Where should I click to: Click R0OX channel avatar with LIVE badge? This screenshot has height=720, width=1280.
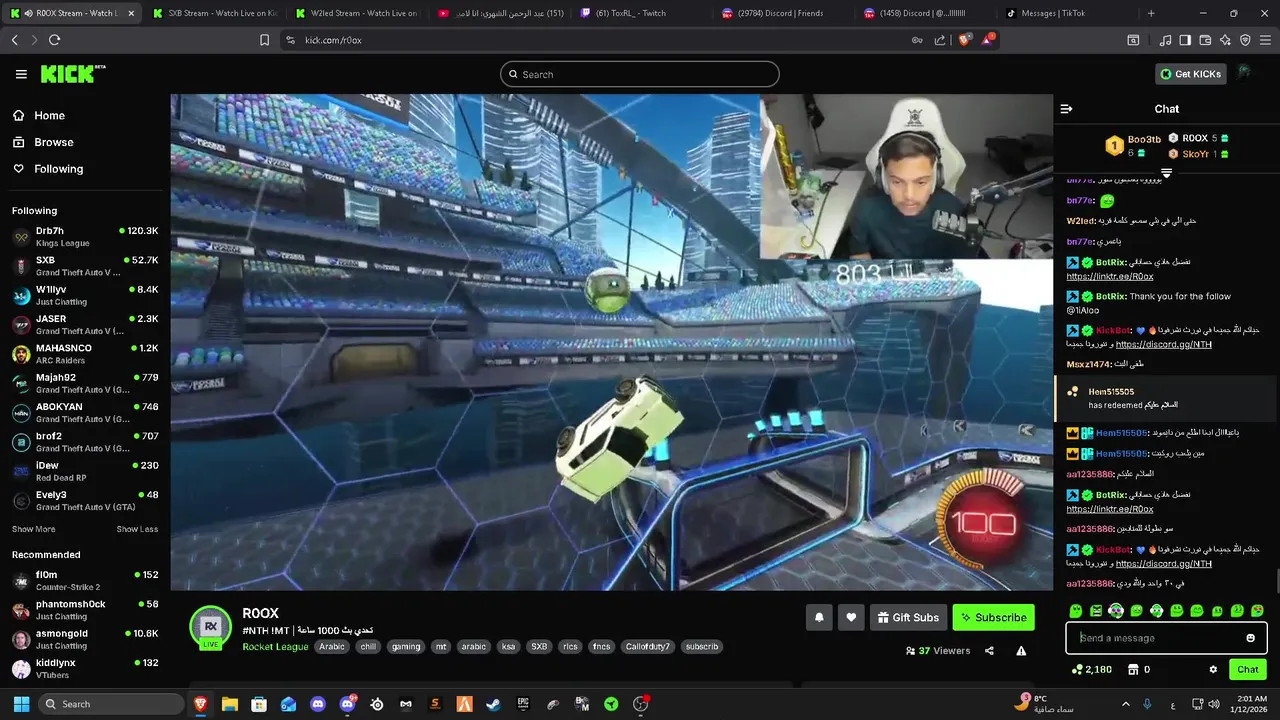tap(211, 627)
